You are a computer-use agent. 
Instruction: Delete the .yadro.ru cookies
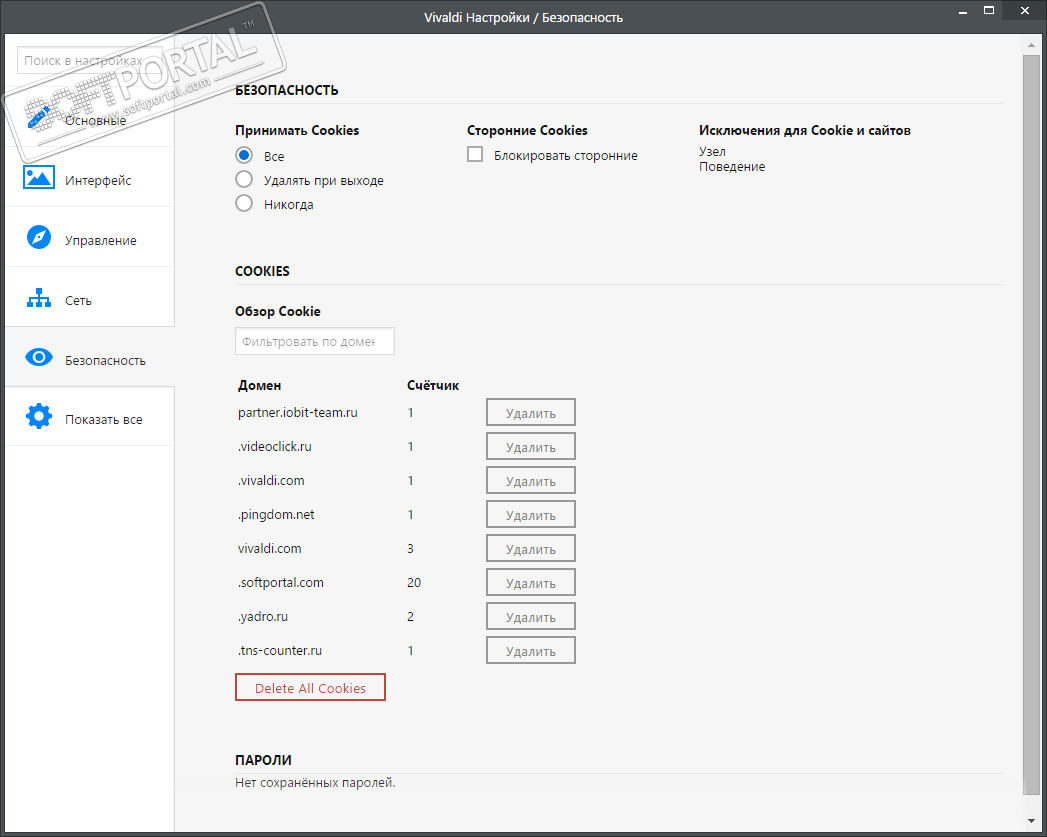click(530, 617)
